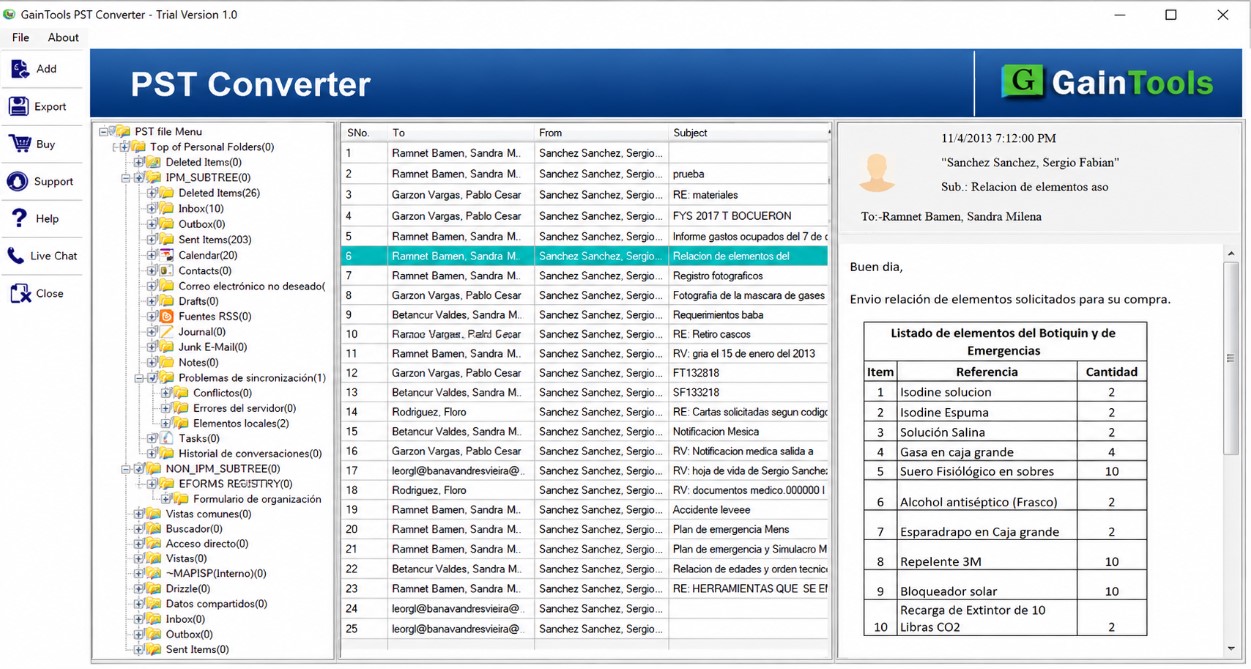Click the preview pane scroll-up arrow

[1231, 254]
